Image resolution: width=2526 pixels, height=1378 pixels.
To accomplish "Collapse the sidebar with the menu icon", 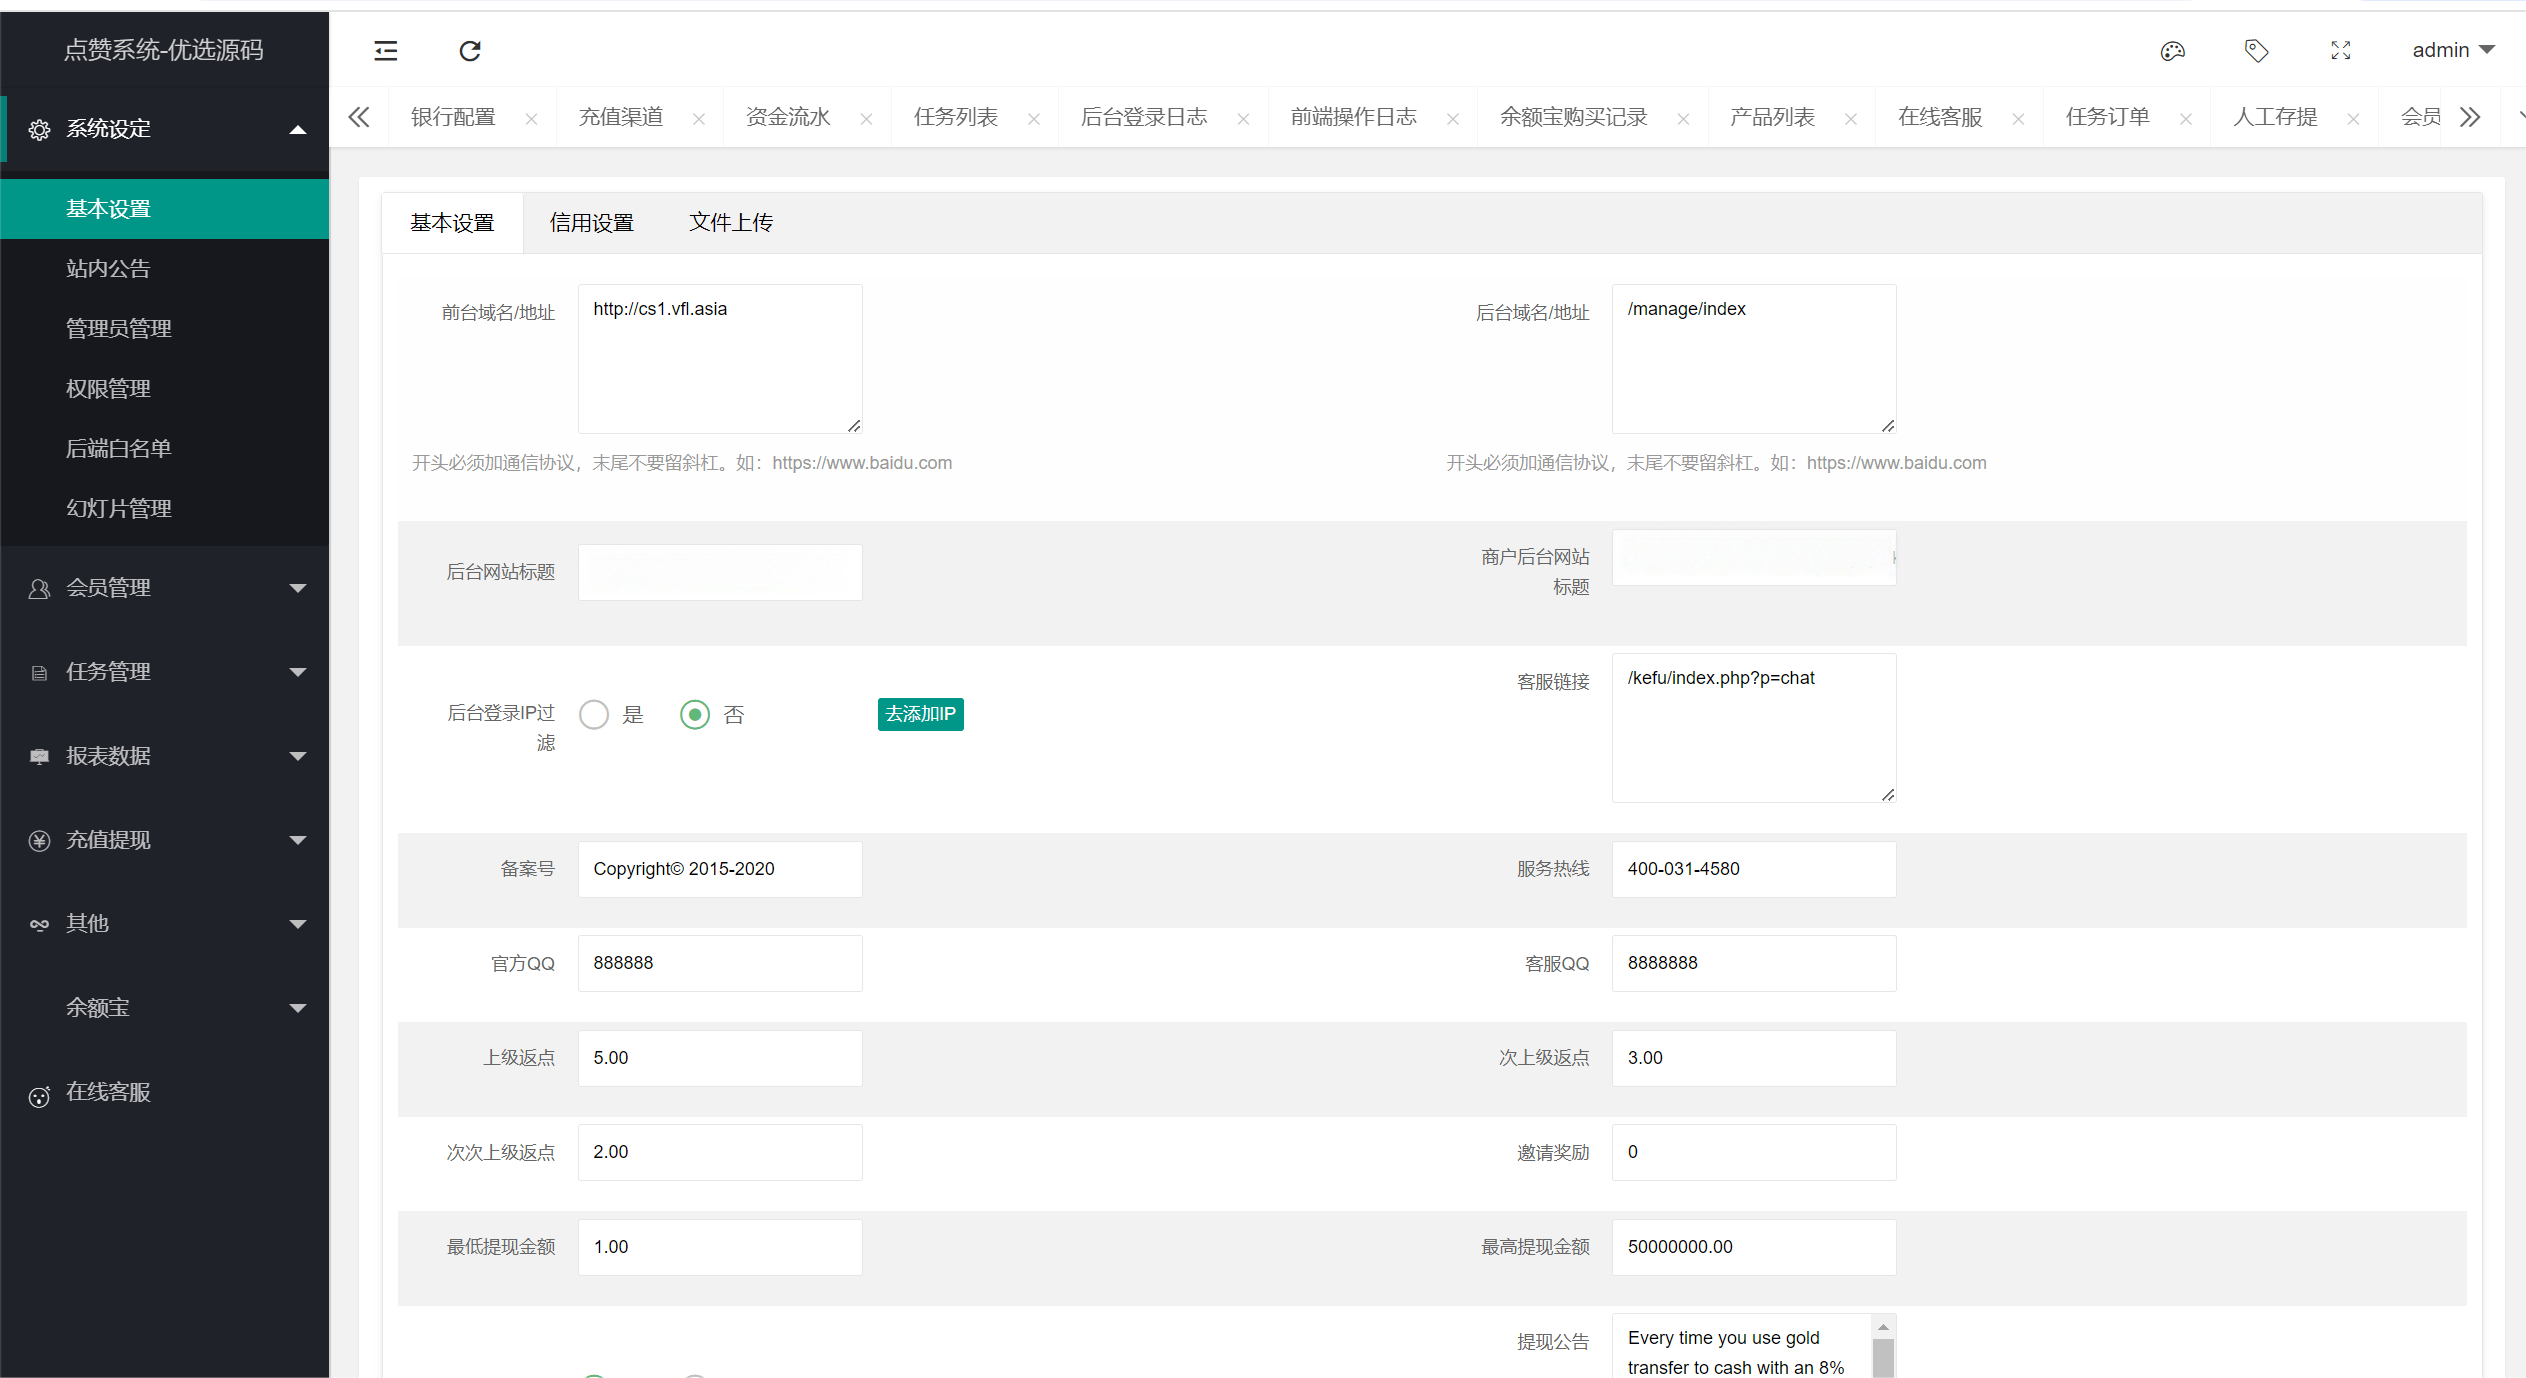I will [386, 51].
